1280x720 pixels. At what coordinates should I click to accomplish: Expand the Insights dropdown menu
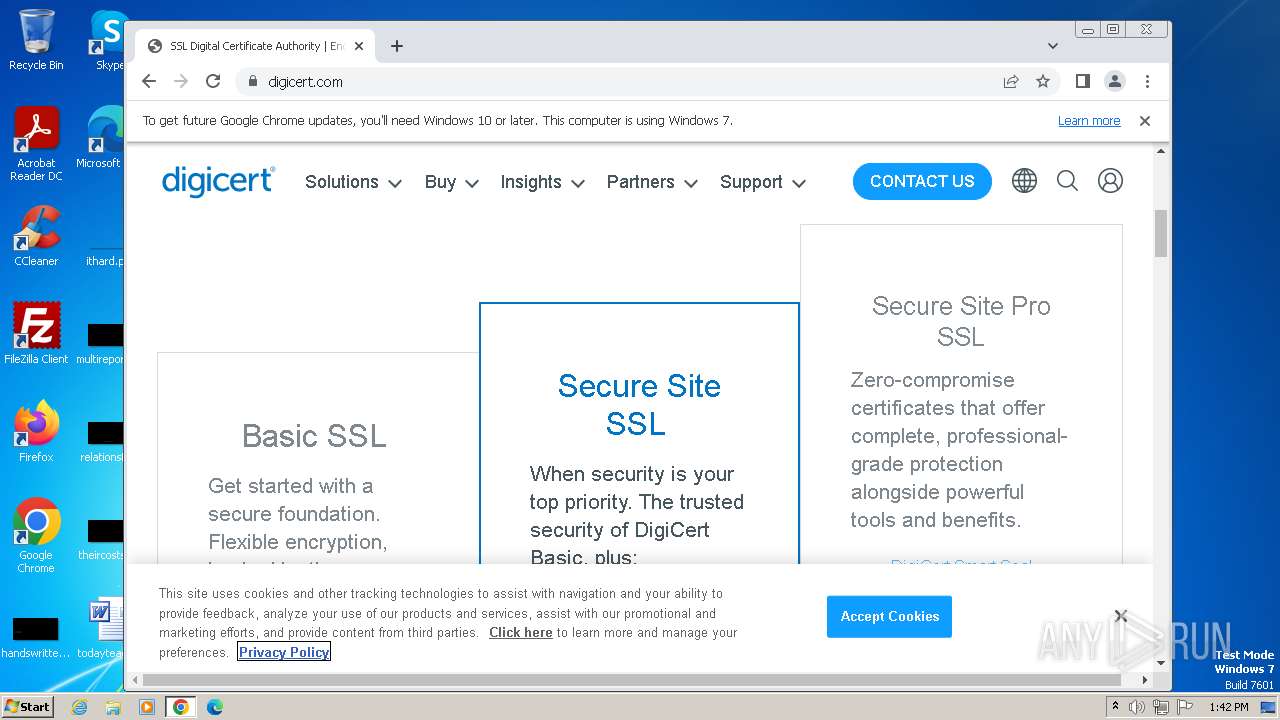pos(543,182)
